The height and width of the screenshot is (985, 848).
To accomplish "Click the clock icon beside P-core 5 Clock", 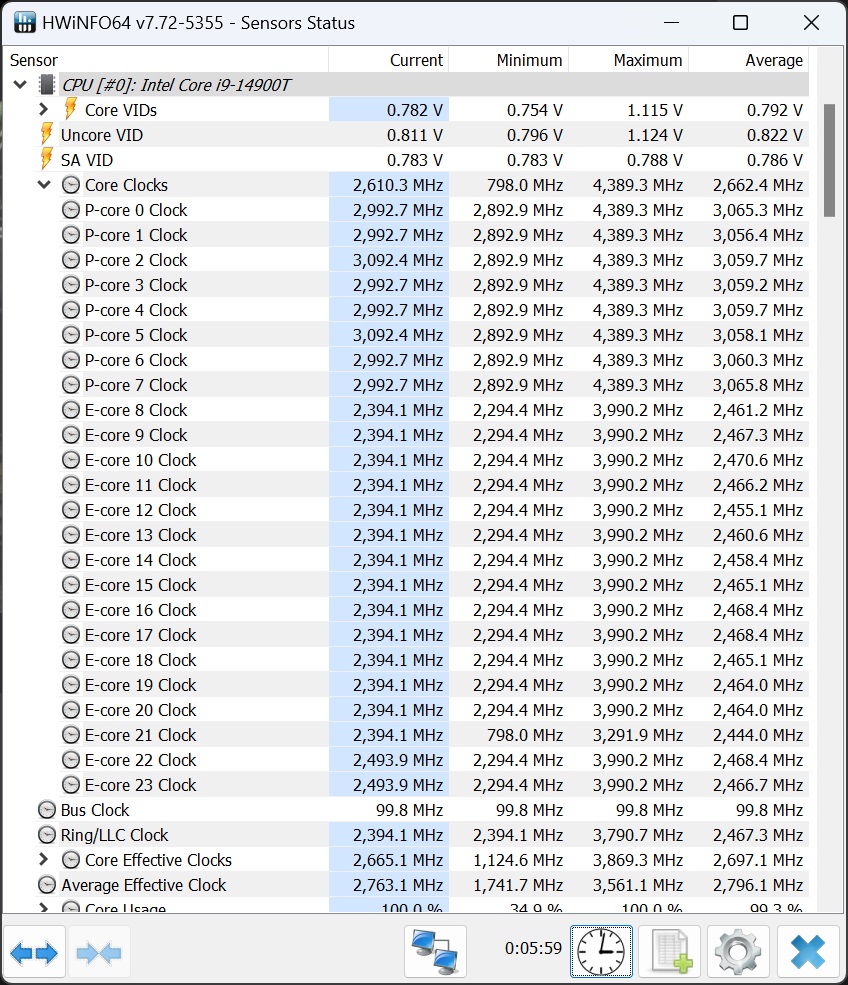I will click(x=71, y=335).
